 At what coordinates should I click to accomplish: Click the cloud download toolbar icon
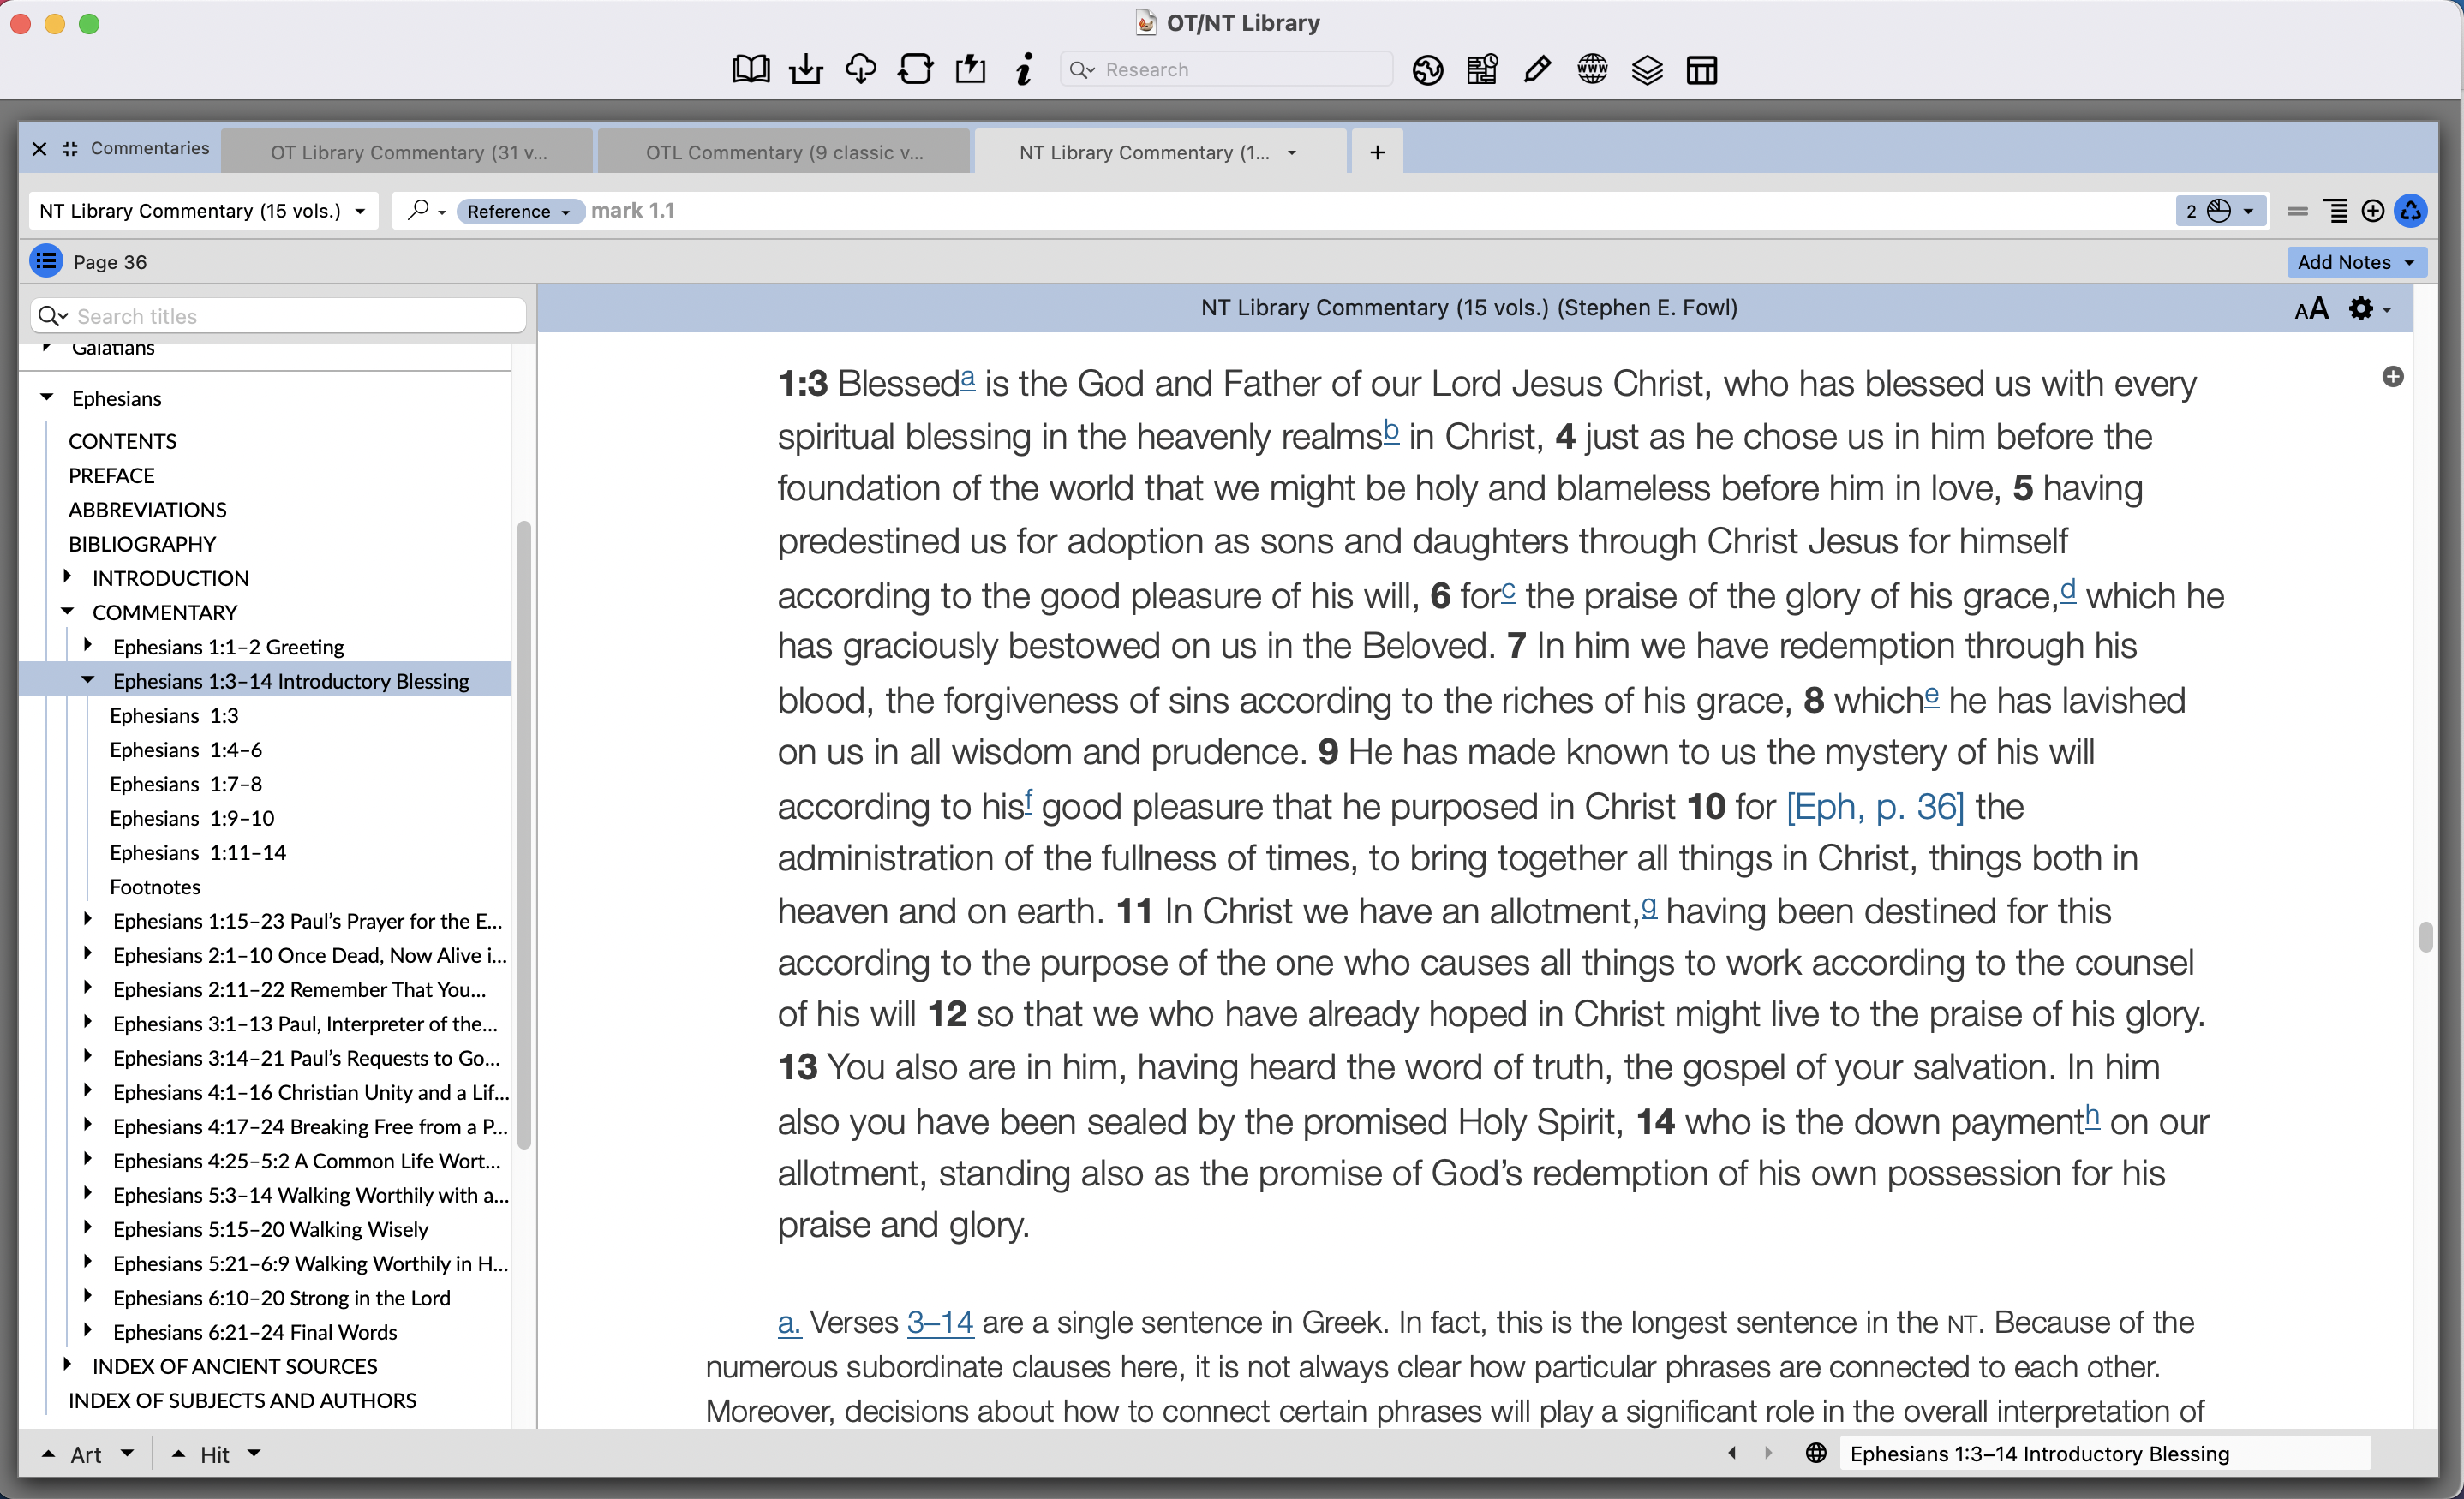point(860,68)
